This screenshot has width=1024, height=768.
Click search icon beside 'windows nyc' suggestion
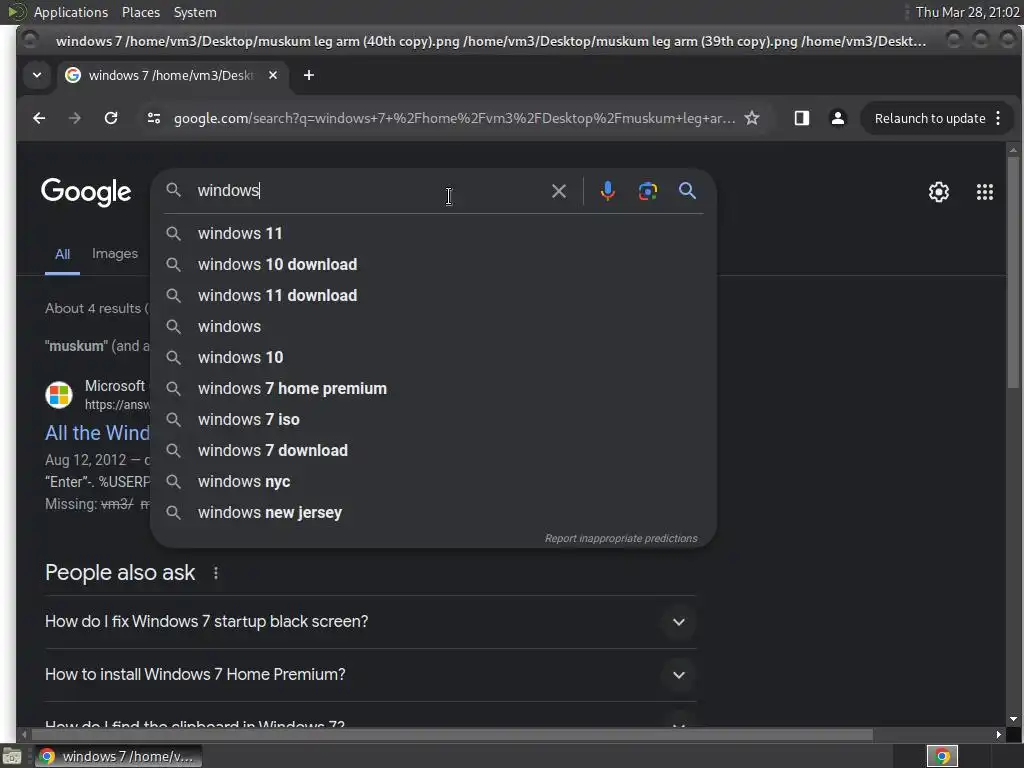coord(173,481)
